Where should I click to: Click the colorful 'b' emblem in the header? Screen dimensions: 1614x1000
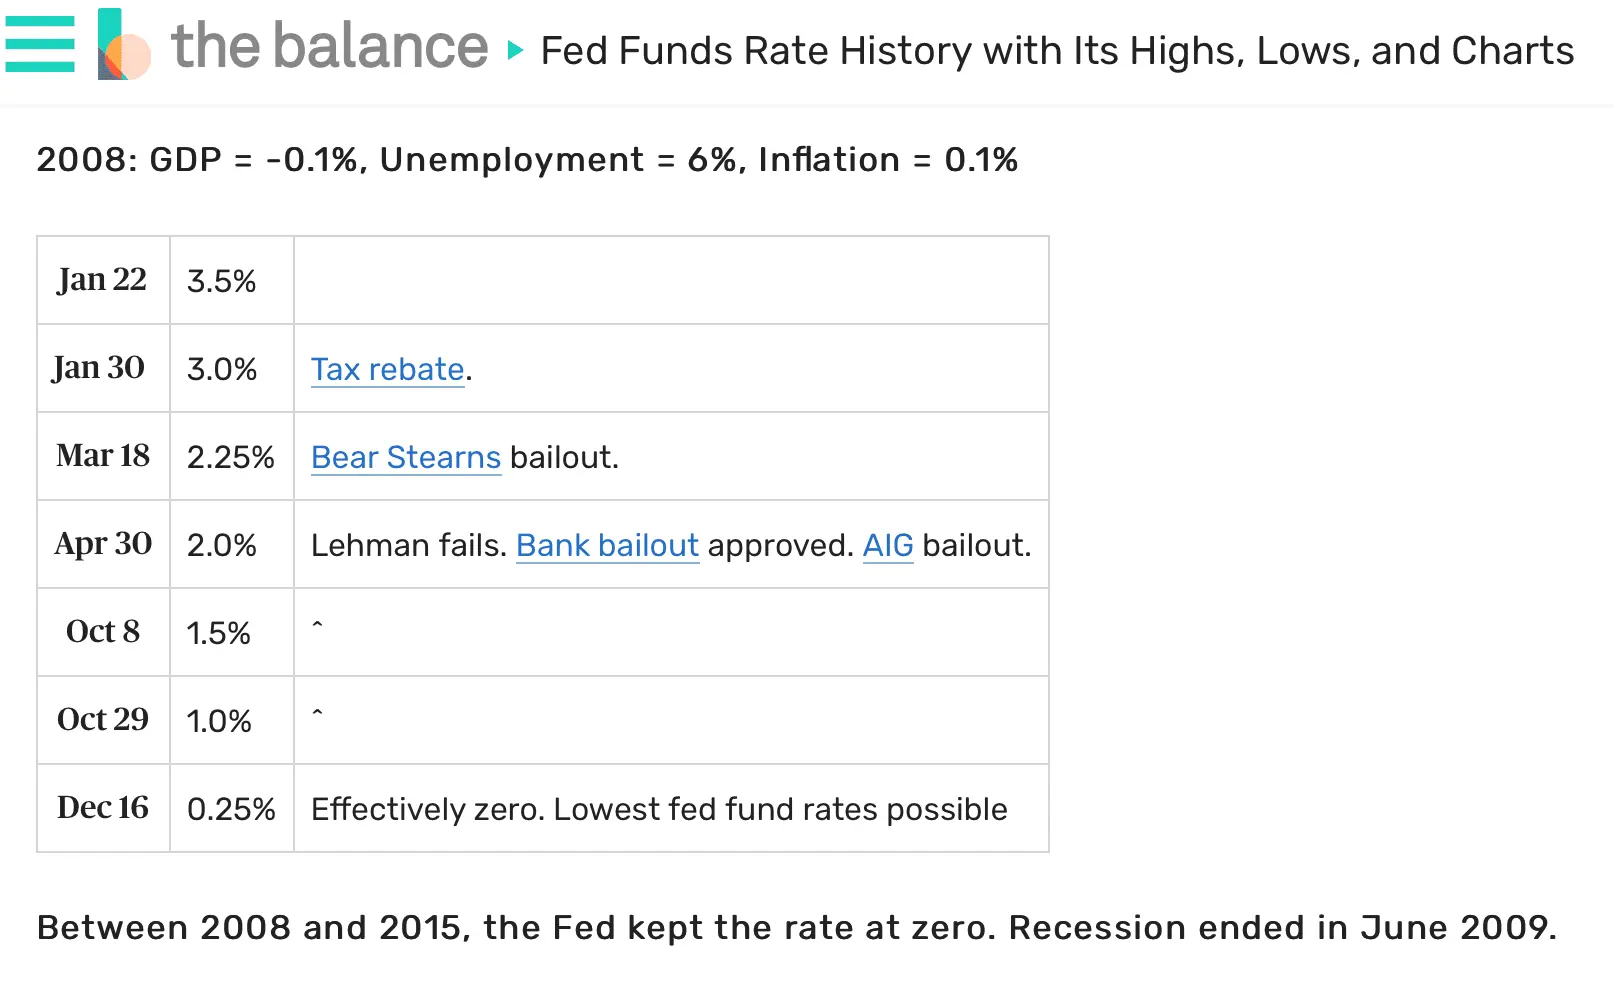click(119, 46)
